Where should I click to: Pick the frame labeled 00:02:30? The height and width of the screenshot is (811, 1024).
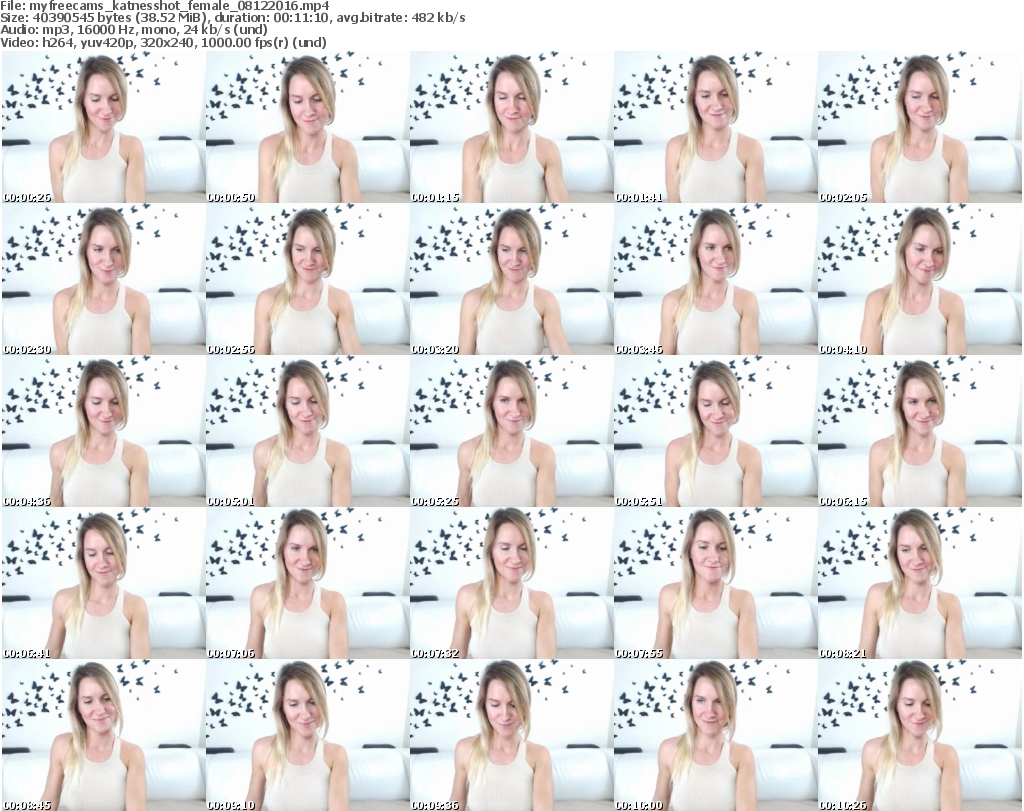tap(104, 279)
